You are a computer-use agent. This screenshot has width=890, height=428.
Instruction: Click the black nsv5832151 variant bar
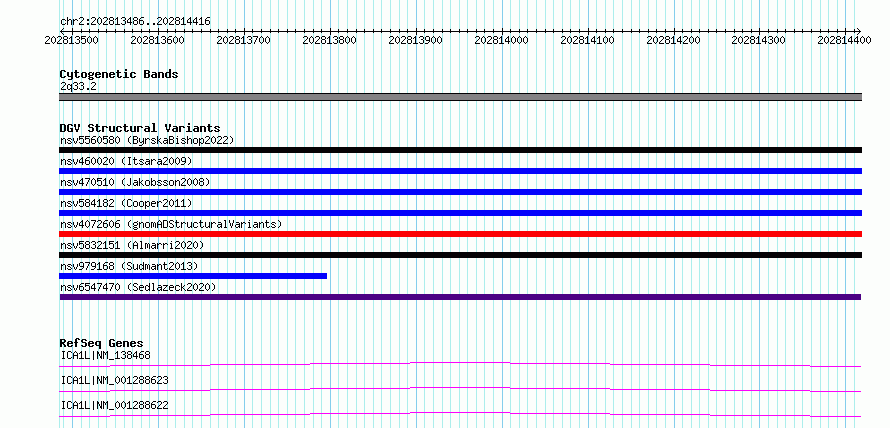pyautogui.click(x=460, y=255)
